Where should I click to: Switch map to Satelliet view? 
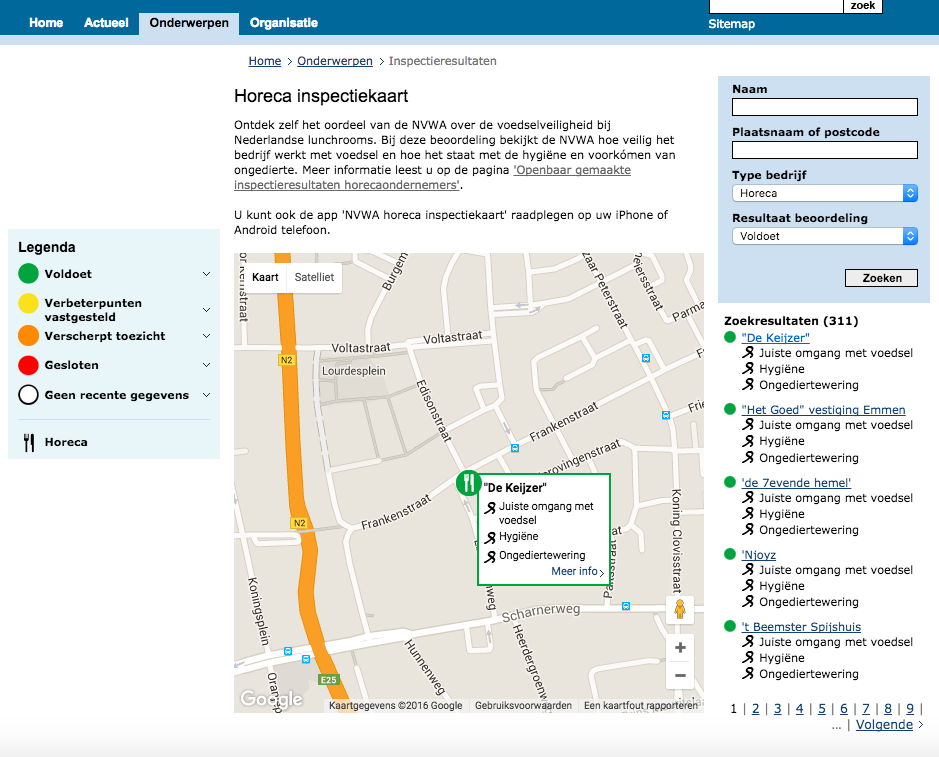pos(314,277)
